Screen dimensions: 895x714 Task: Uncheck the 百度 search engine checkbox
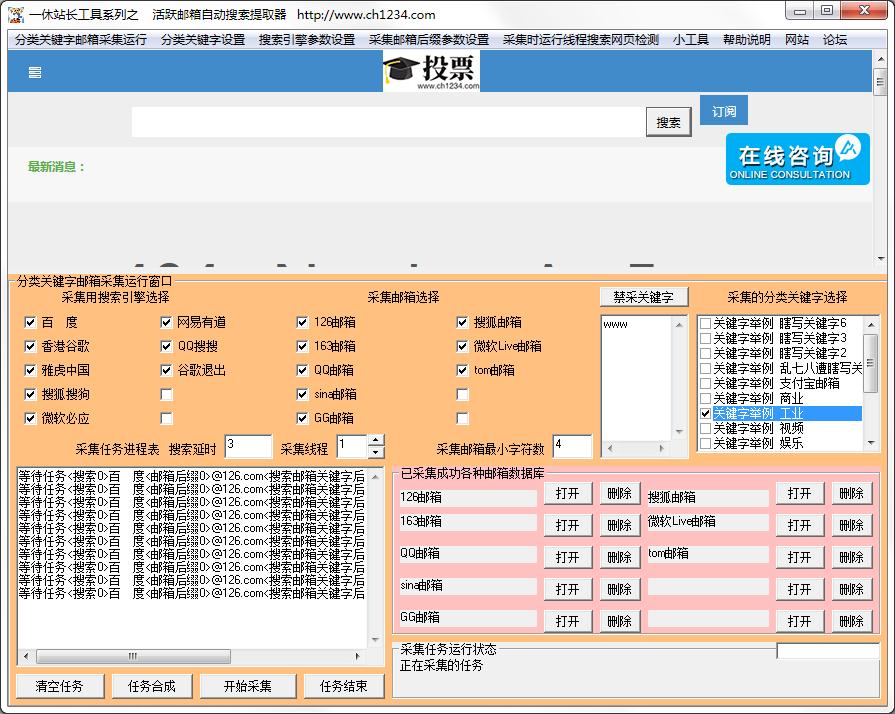click(31, 323)
